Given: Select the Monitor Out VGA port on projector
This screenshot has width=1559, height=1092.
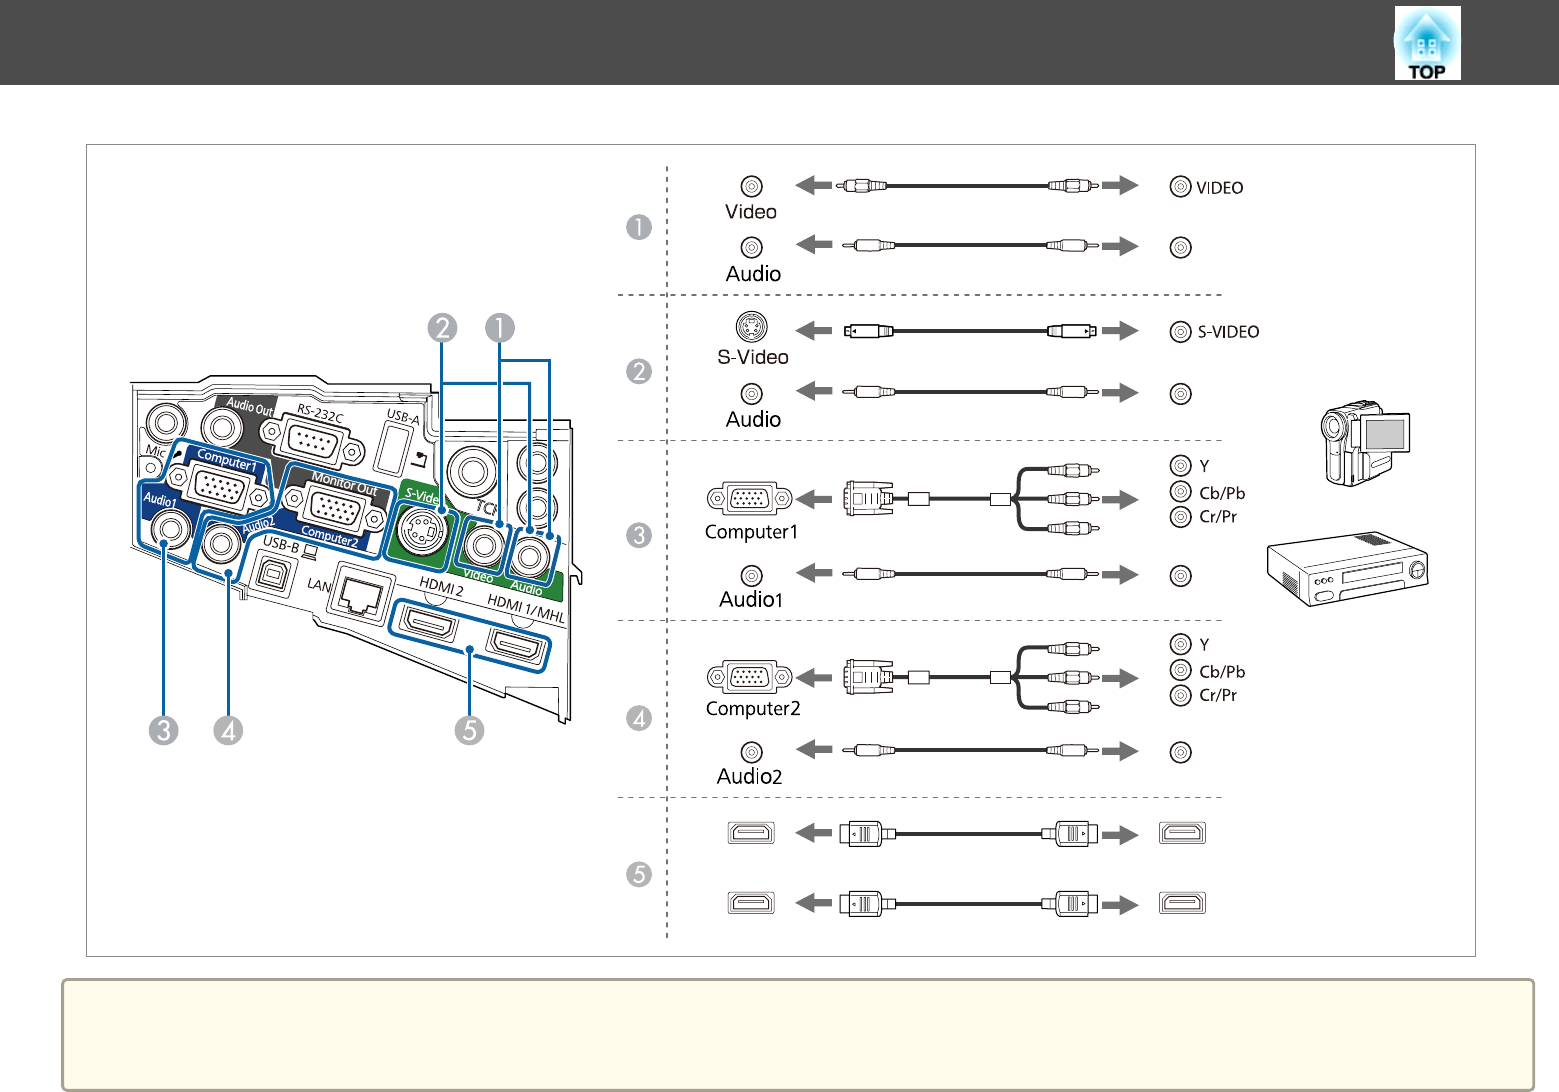Looking at the screenshot, I should [335, 510].
